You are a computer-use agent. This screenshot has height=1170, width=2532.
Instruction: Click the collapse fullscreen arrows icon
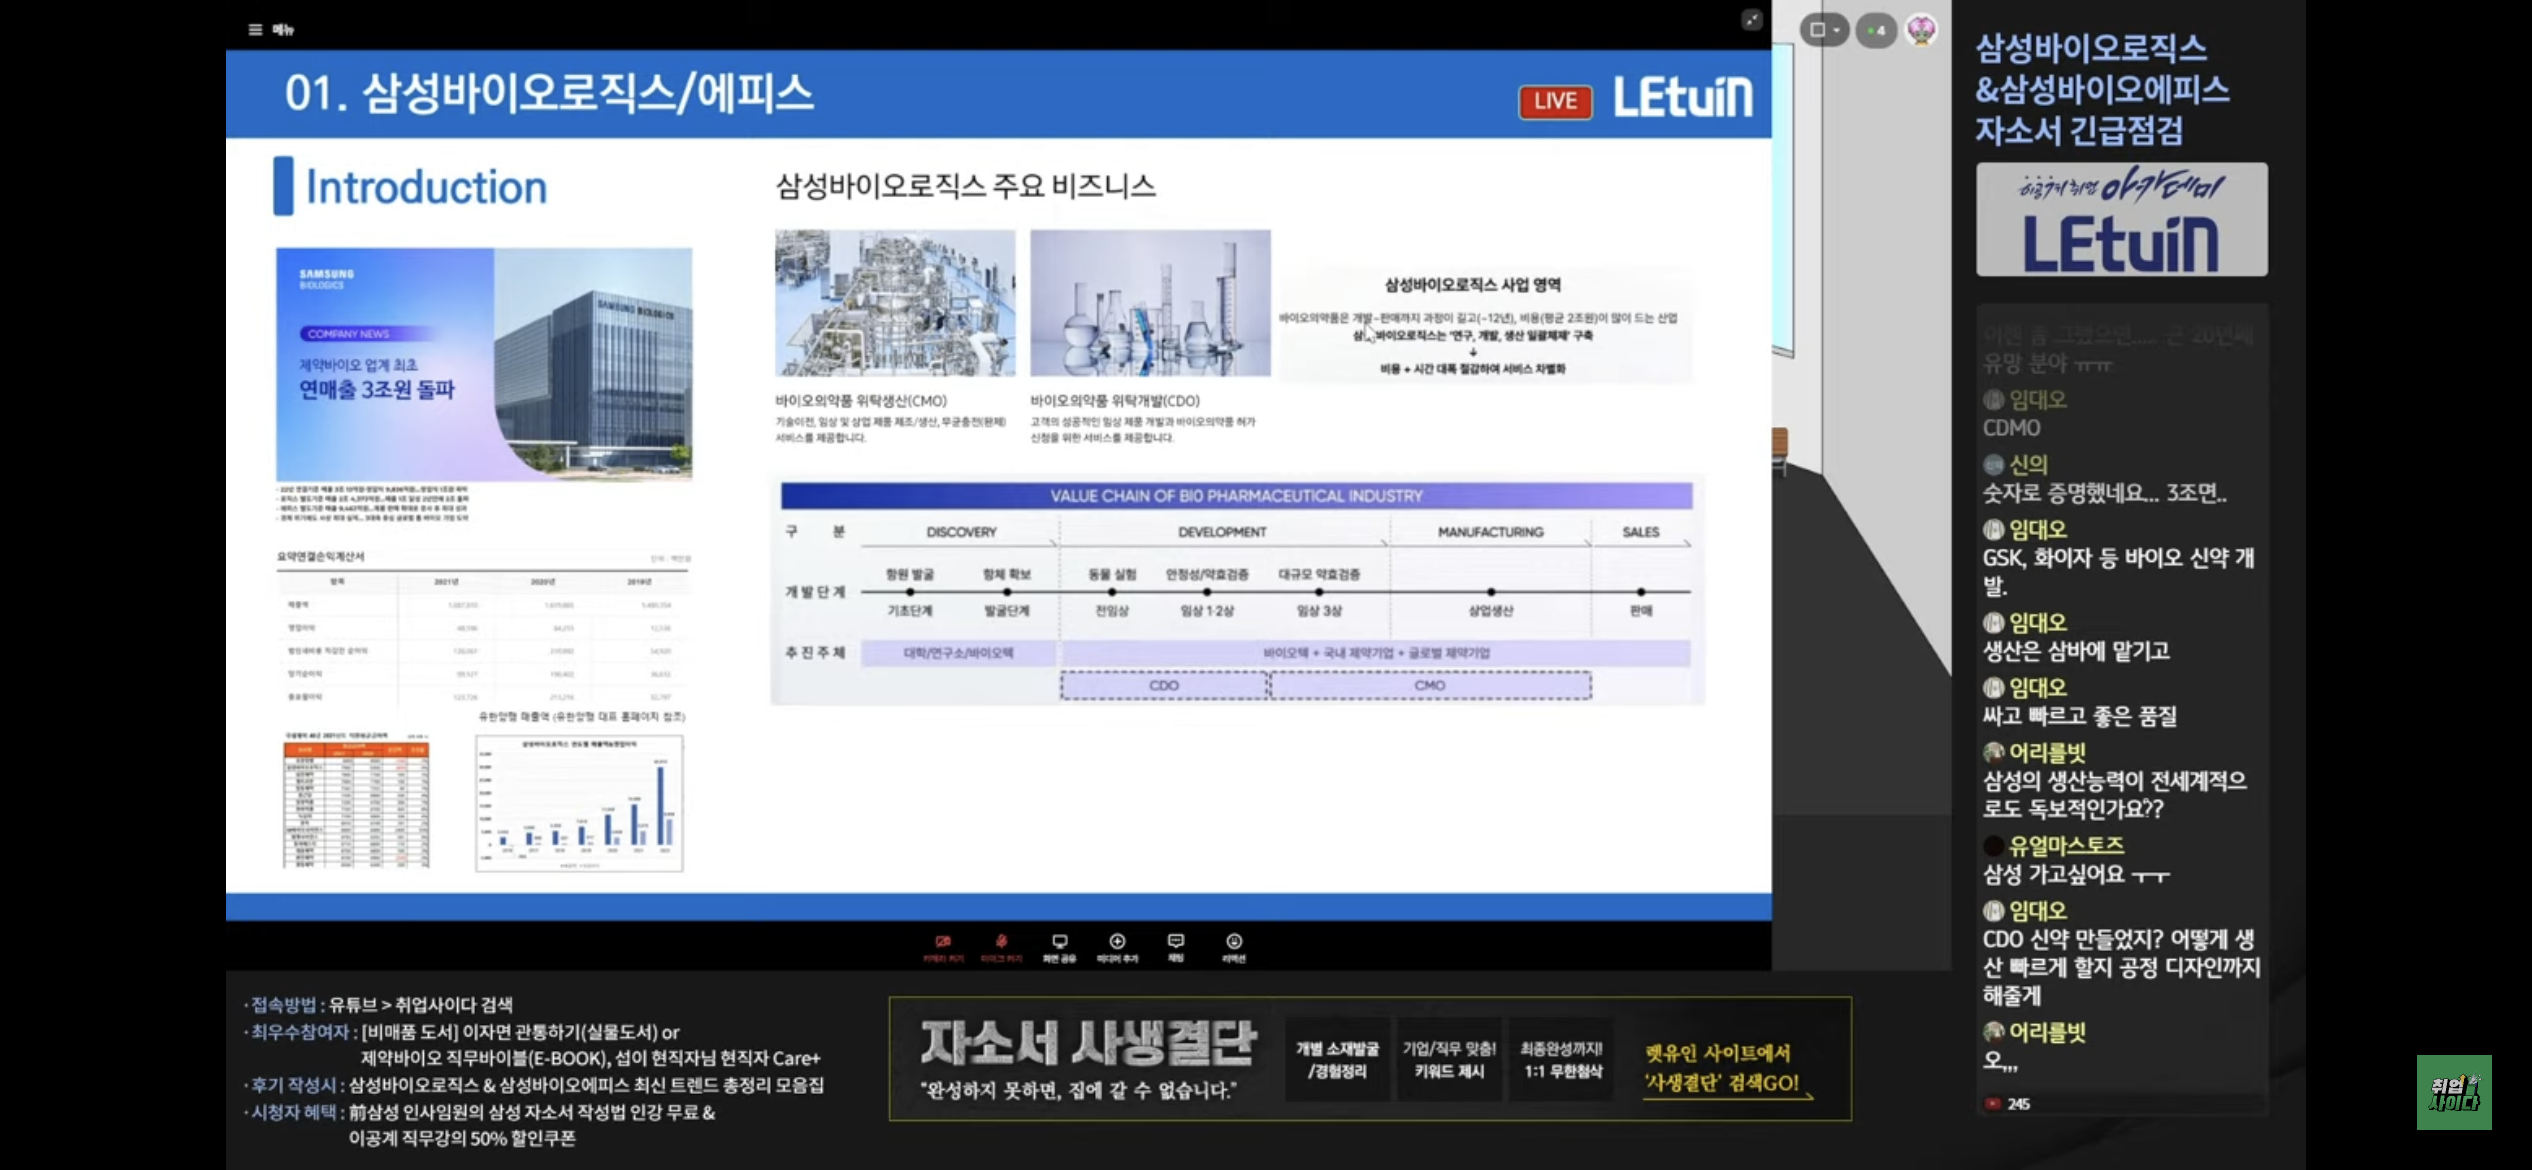1751,20
